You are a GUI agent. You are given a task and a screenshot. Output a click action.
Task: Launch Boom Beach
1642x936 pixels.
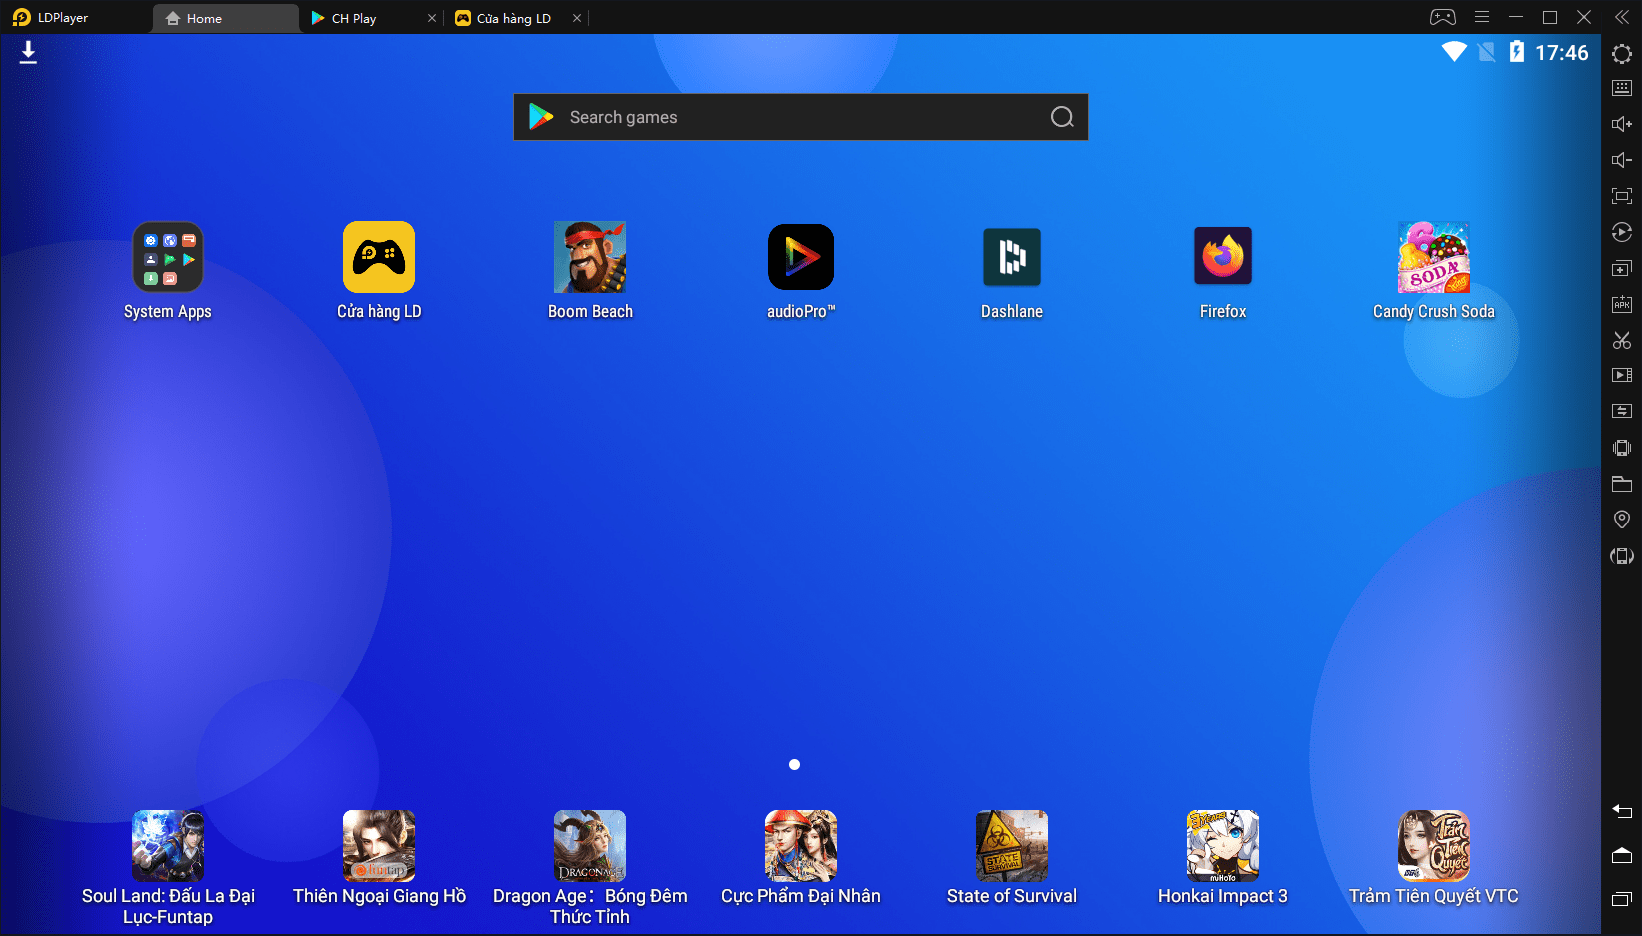pyautogui.click(x=590, y=257)
